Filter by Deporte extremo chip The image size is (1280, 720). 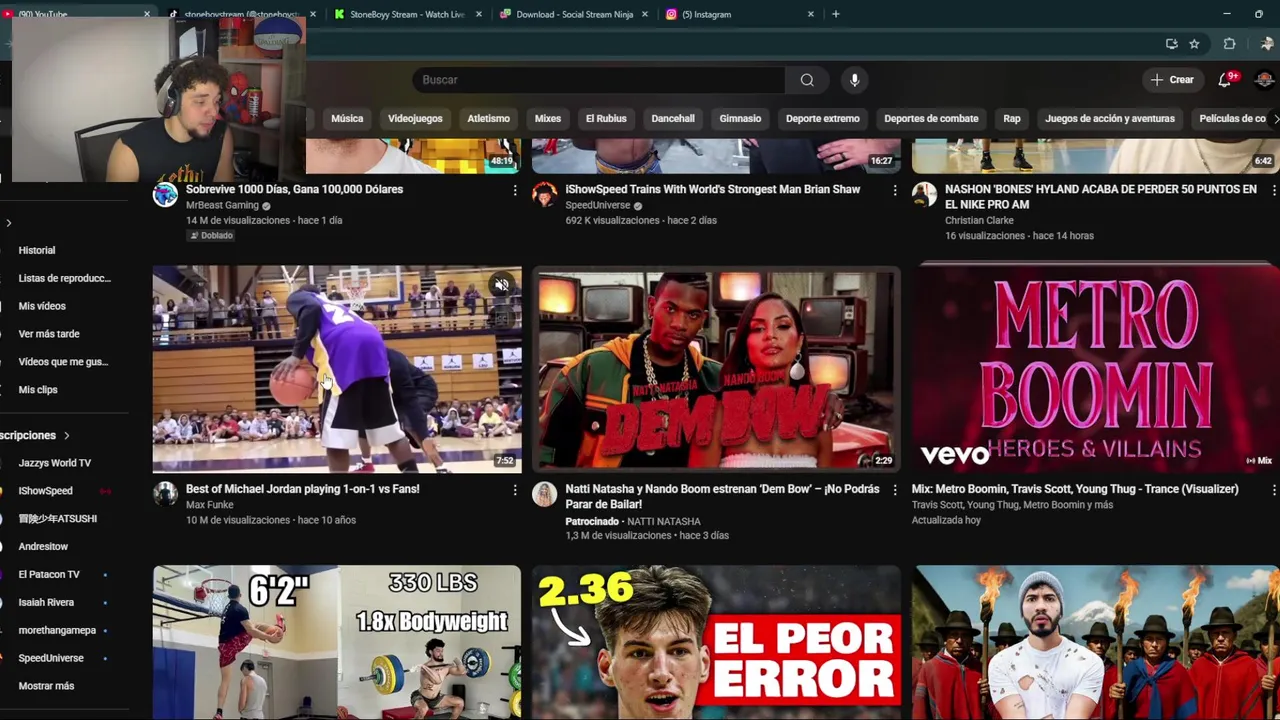(823, 118)
